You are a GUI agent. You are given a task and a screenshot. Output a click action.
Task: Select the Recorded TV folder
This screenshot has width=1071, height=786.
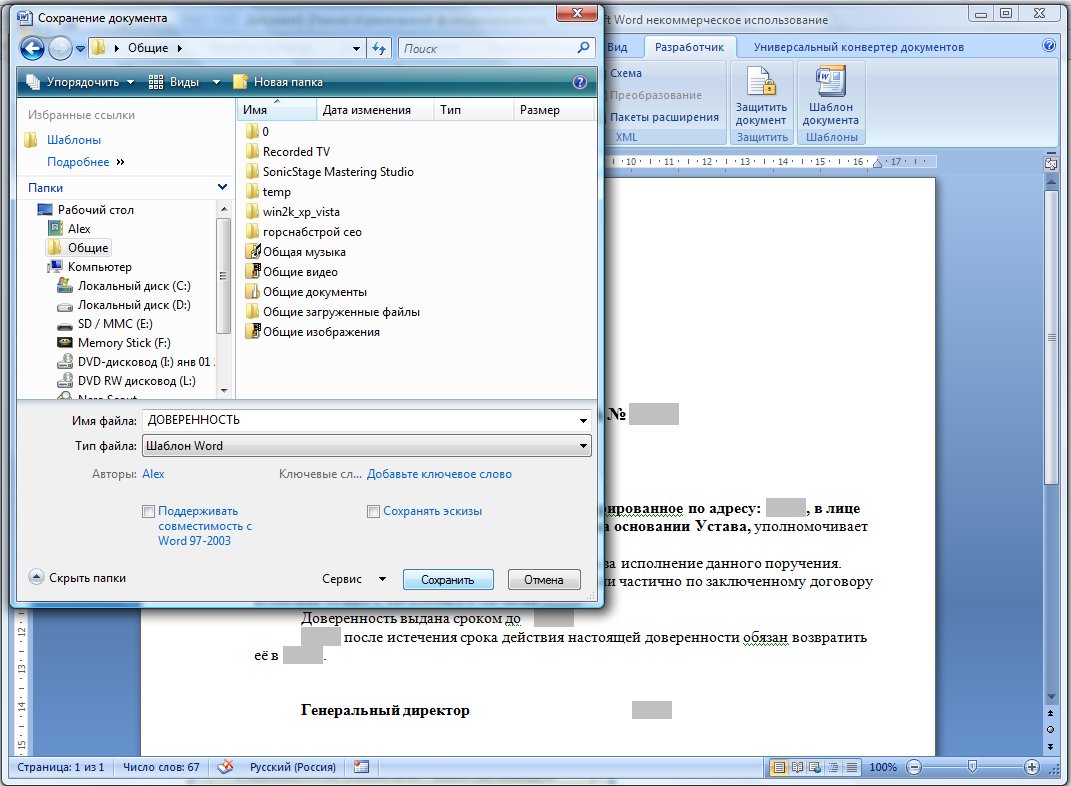point(288,152)
